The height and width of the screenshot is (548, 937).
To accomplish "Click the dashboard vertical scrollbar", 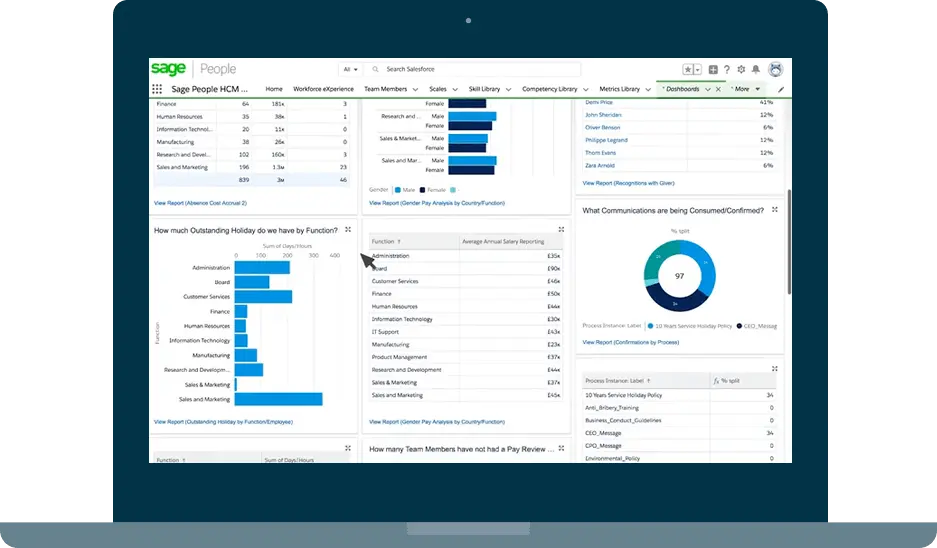I will click(789, 242).
